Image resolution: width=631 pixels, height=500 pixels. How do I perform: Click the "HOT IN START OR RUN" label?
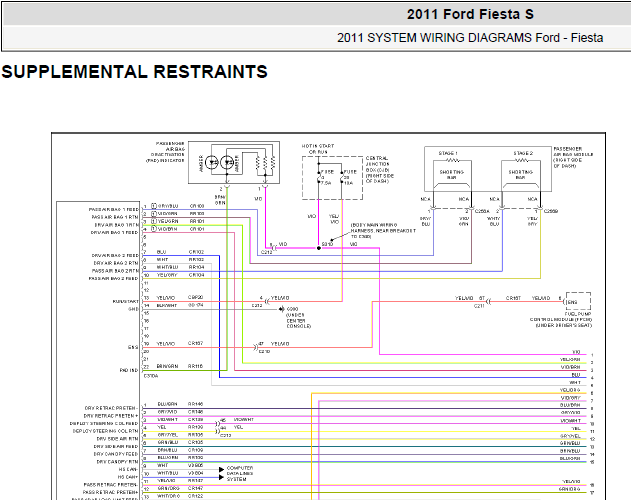pos(318,149)
